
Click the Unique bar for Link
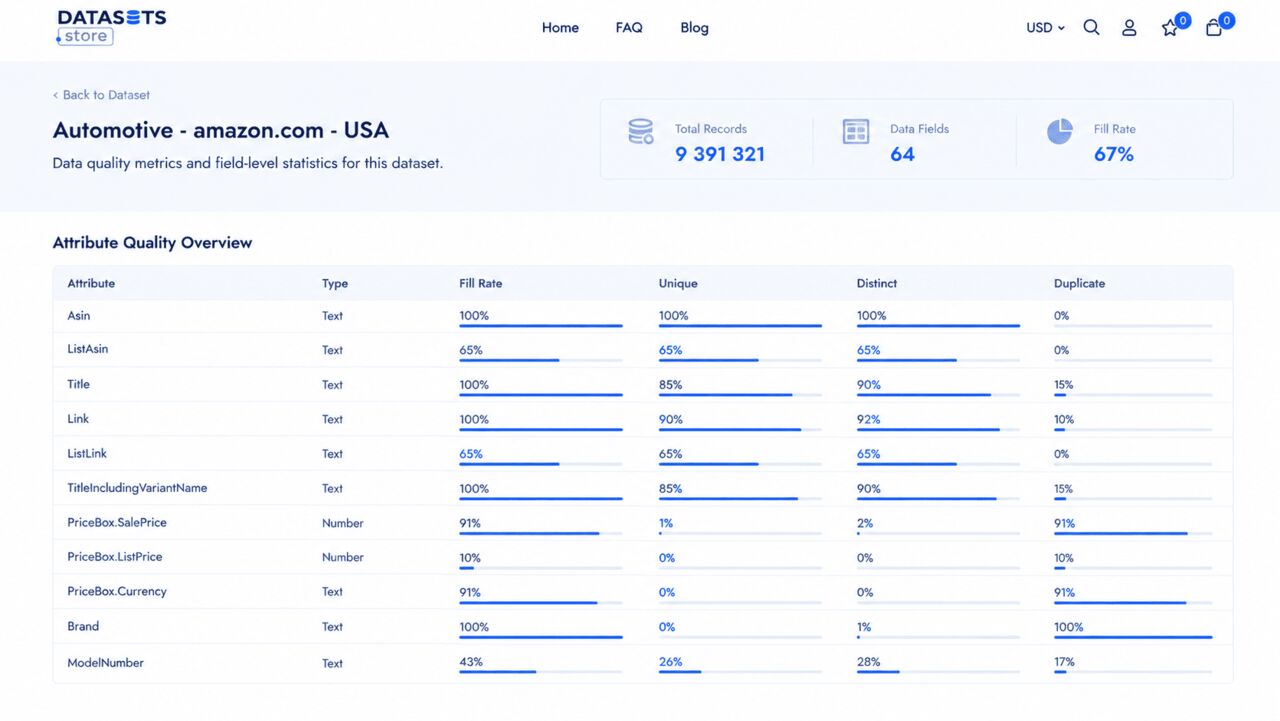(x=740, y=430)
